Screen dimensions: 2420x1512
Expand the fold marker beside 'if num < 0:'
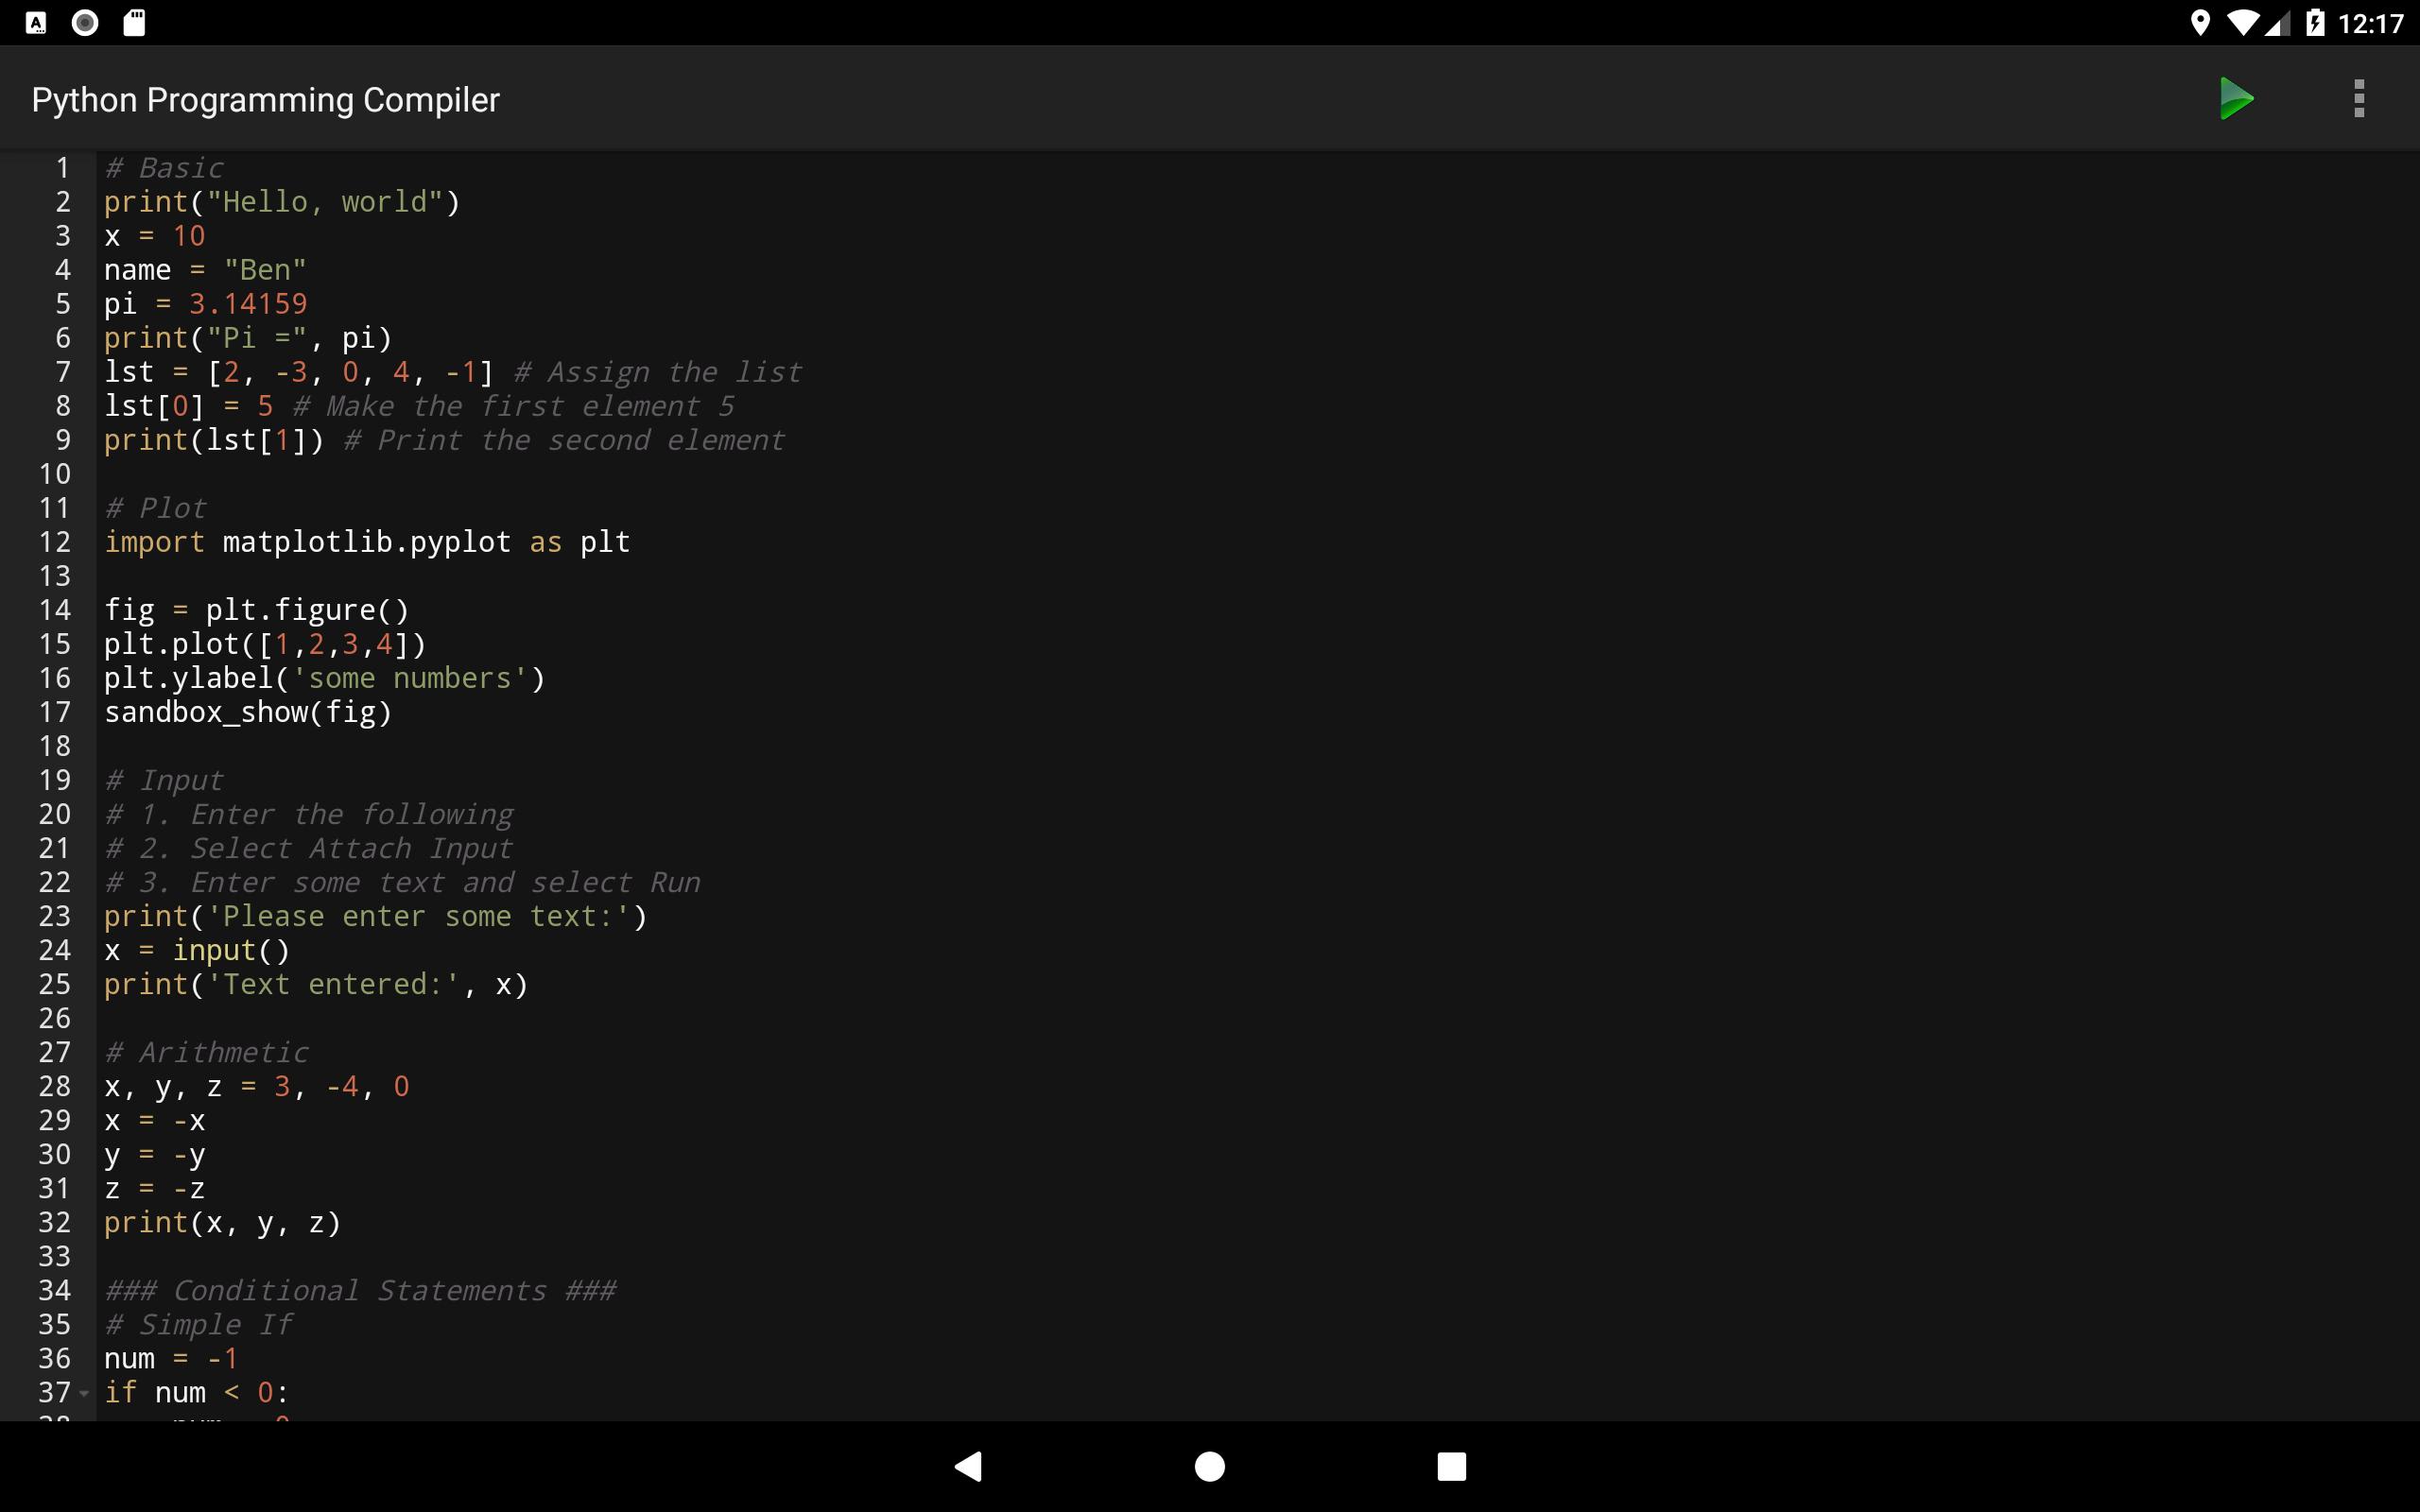tap(85, 1393)
